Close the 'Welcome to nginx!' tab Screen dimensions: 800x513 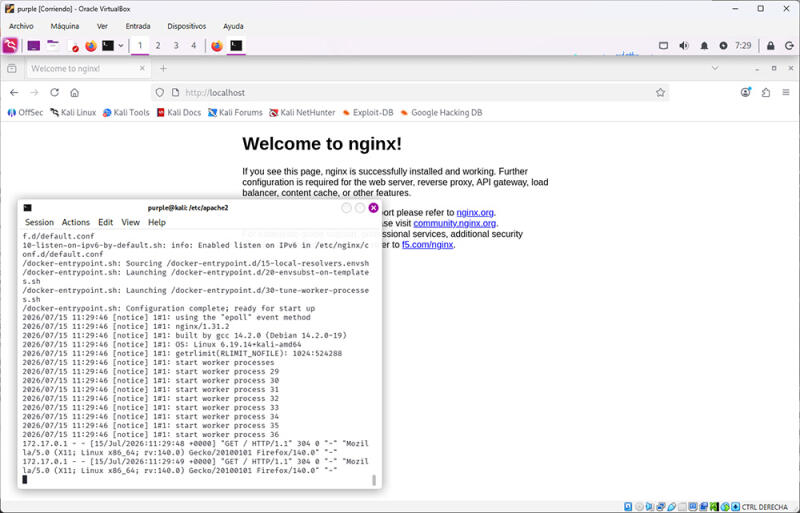tap(142, 68)
